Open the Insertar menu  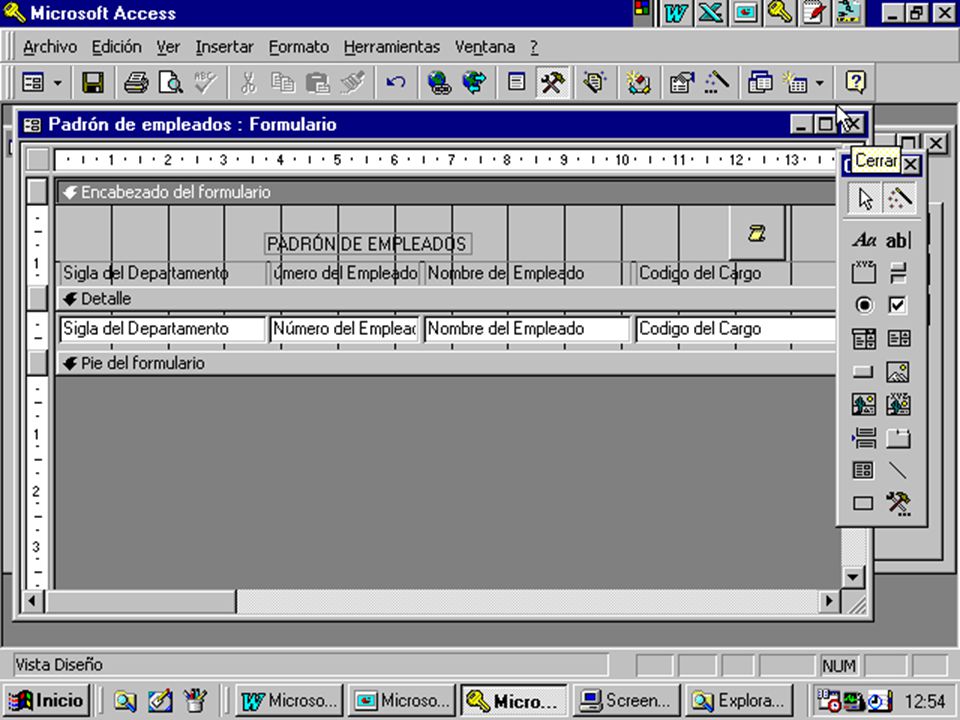(224, 47)
